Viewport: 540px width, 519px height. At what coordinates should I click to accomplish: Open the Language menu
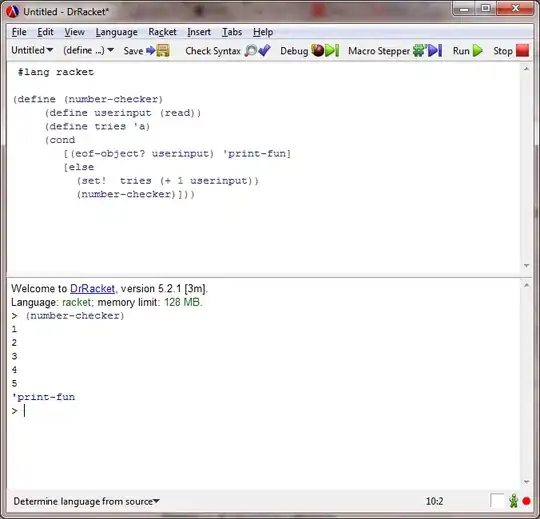pyautogui.click(x=116, y=32)
